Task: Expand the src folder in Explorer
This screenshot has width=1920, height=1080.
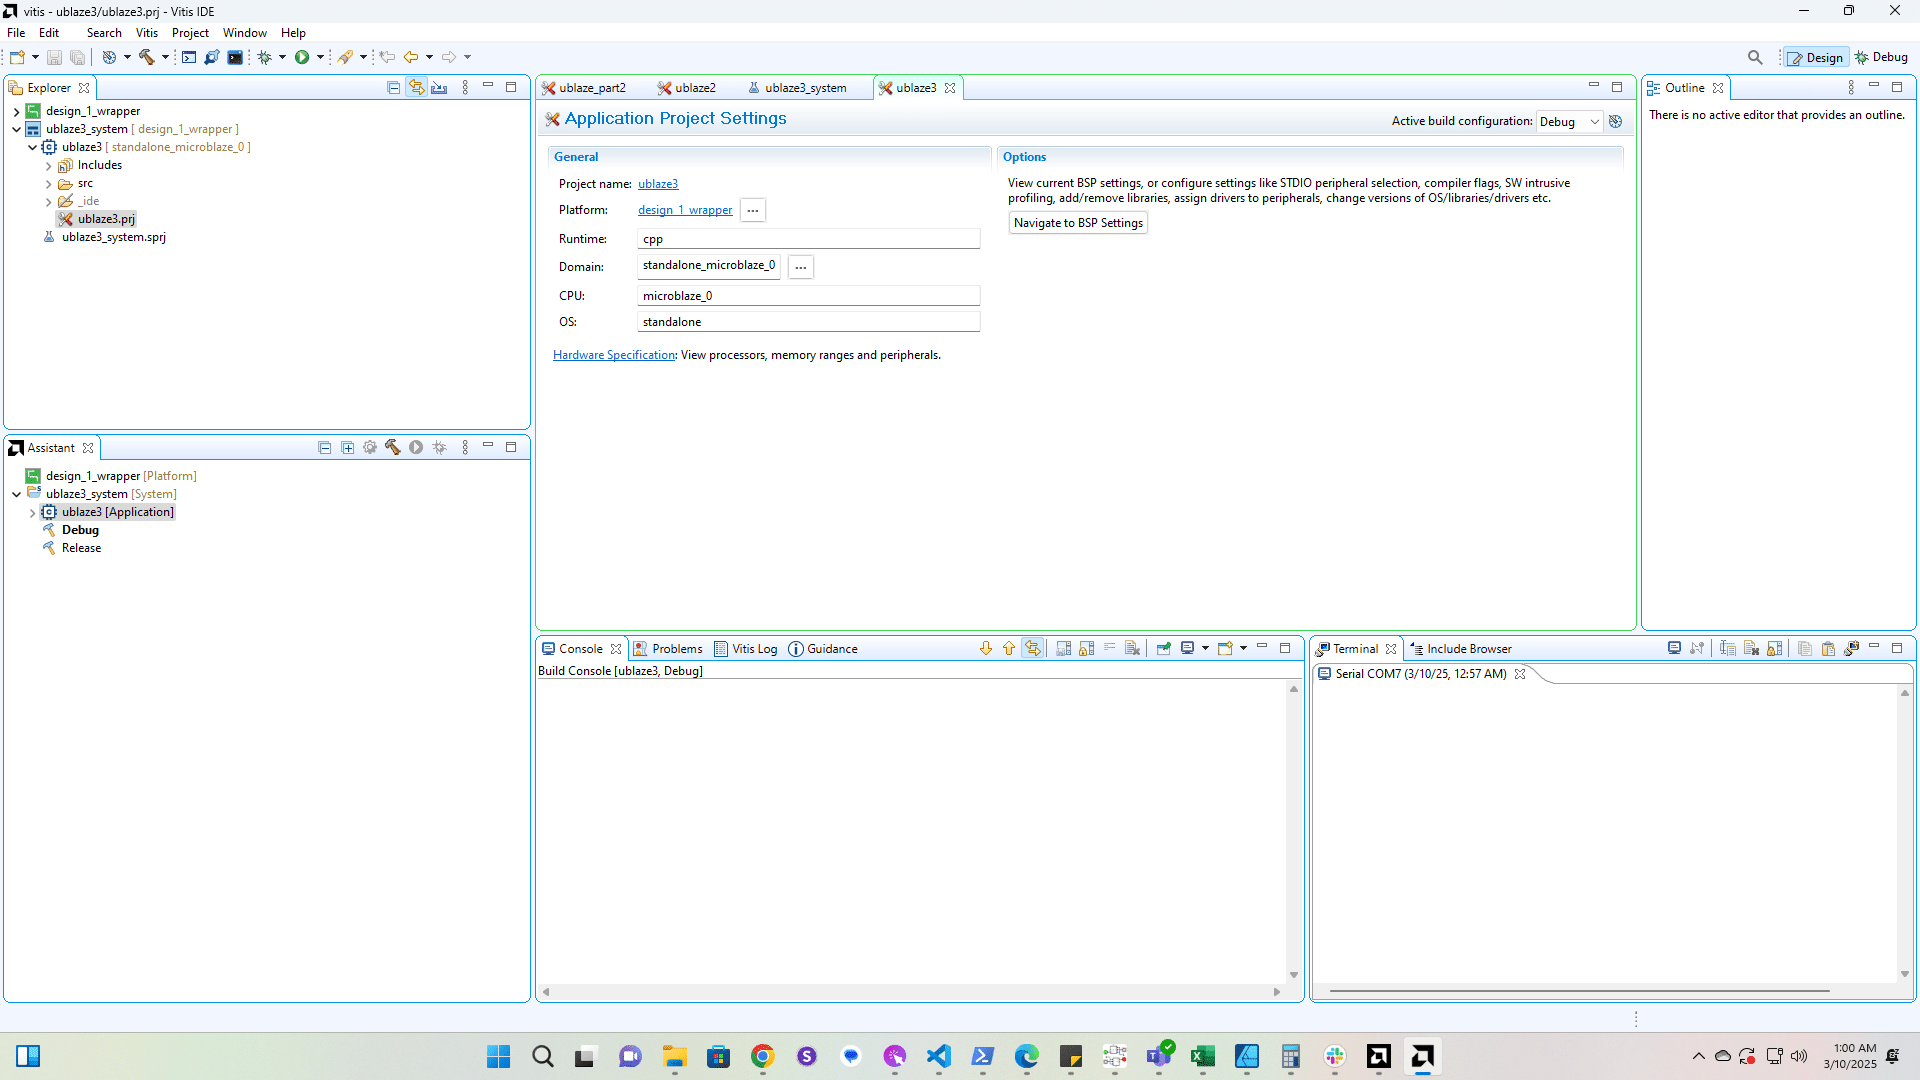Action: click(48, 184)
